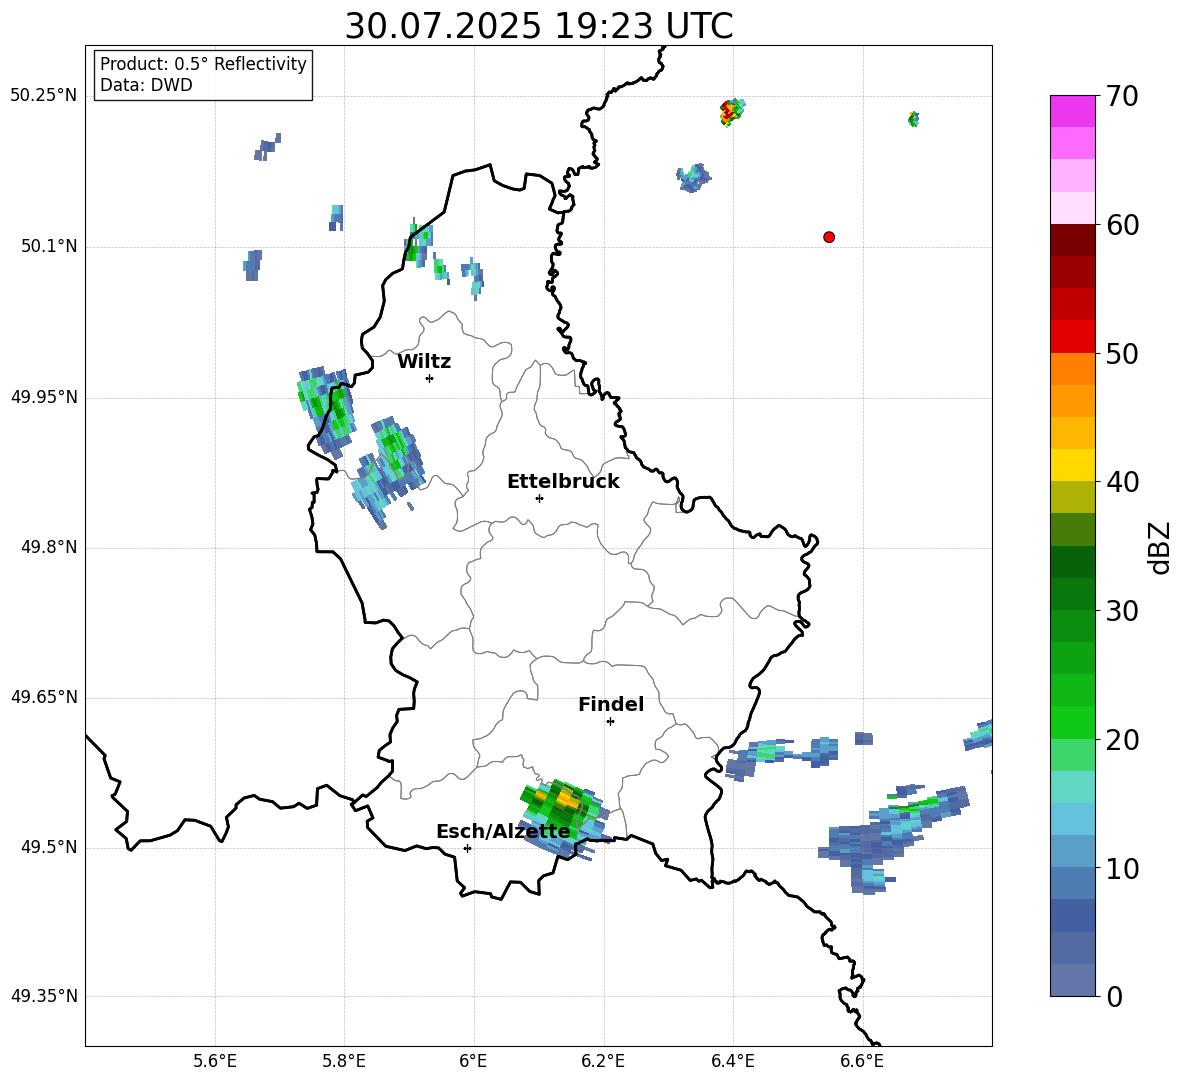
Task: Click the 49.5°N latitude label
Action: coord(49,848)
